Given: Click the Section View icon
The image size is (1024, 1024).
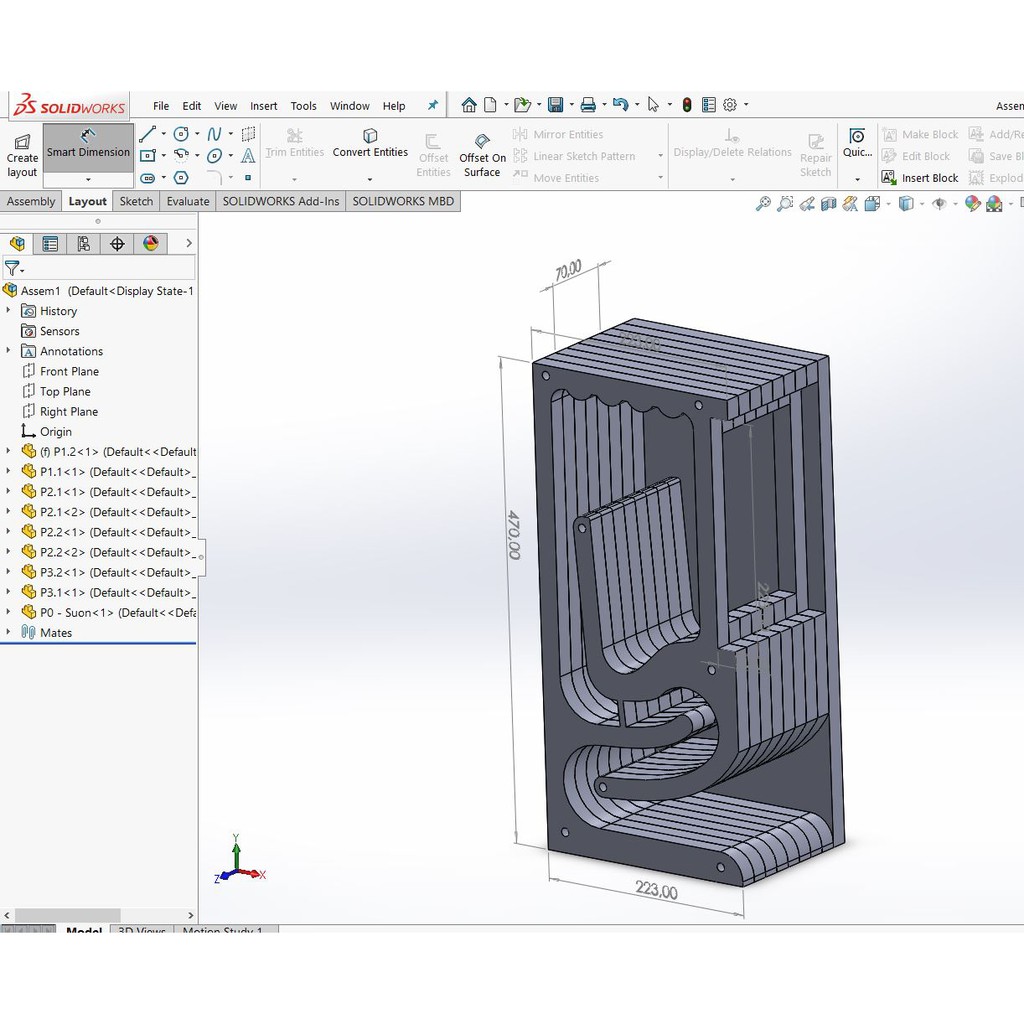Looking at the screenshot, I should pos(828,204).
